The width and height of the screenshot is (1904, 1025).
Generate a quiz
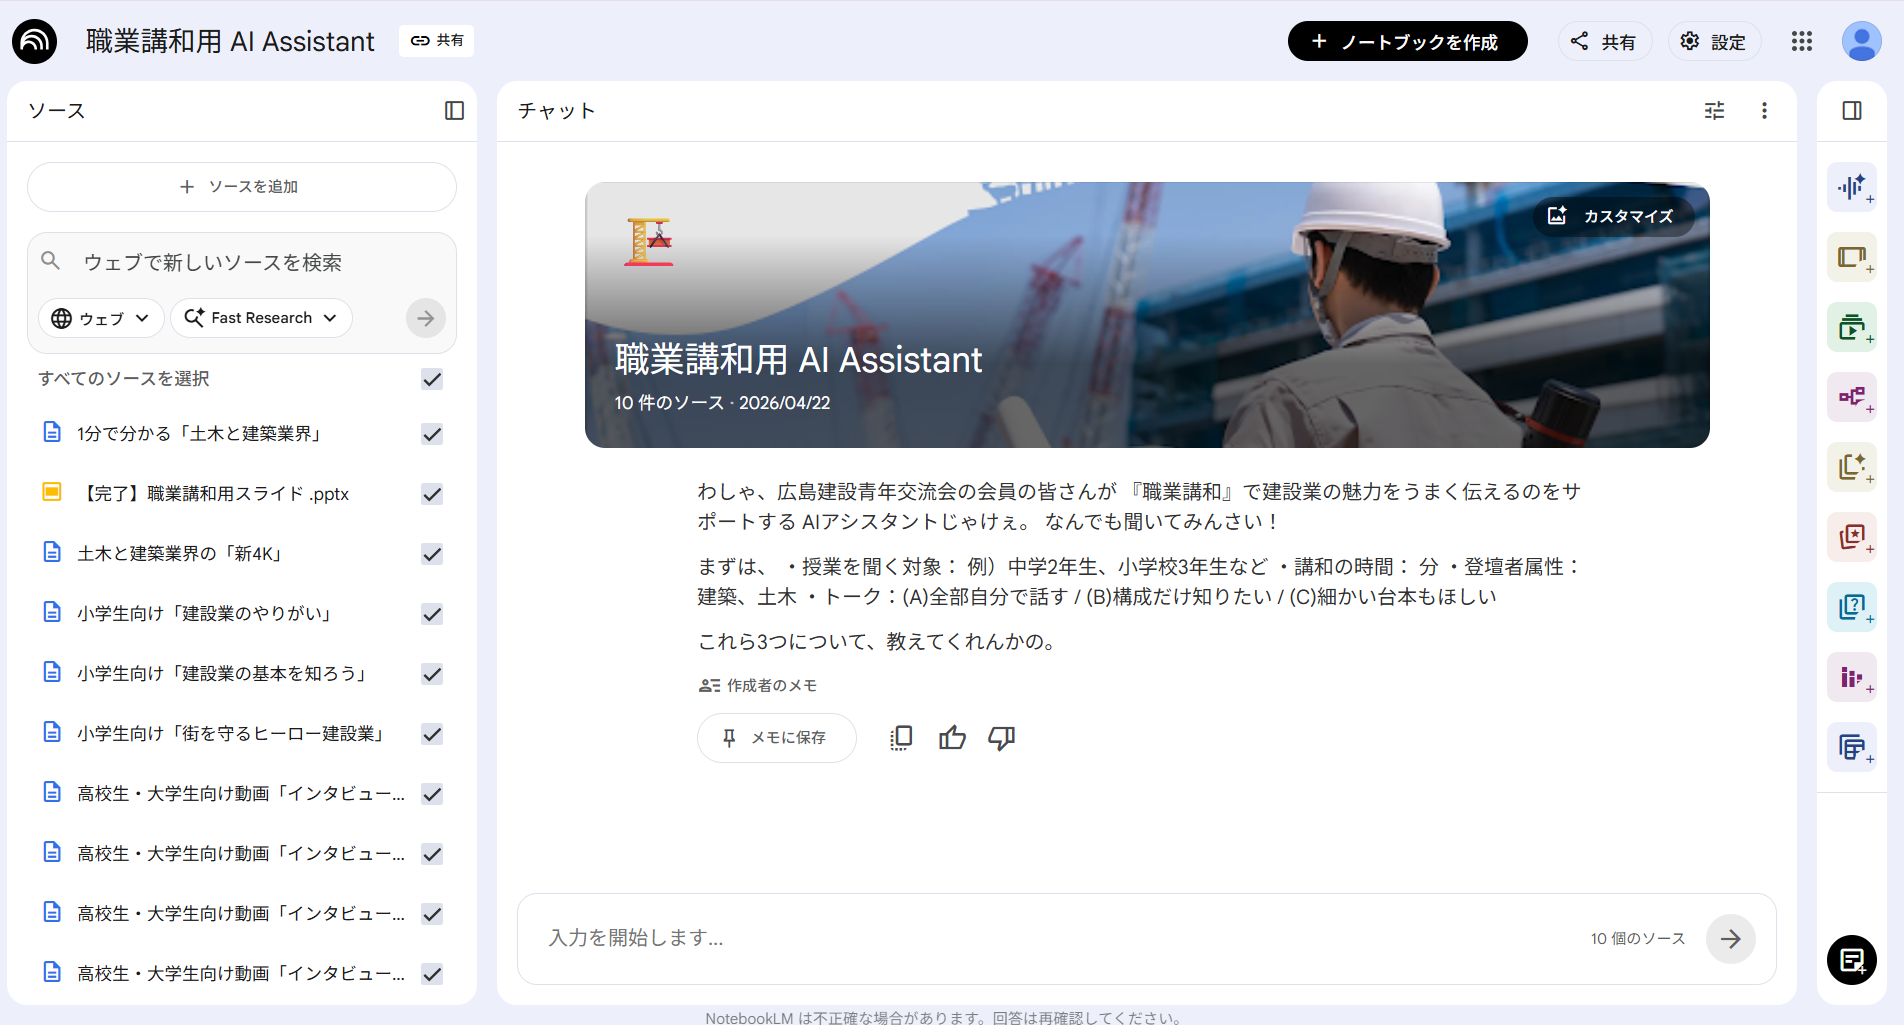tap(1852, 607)
